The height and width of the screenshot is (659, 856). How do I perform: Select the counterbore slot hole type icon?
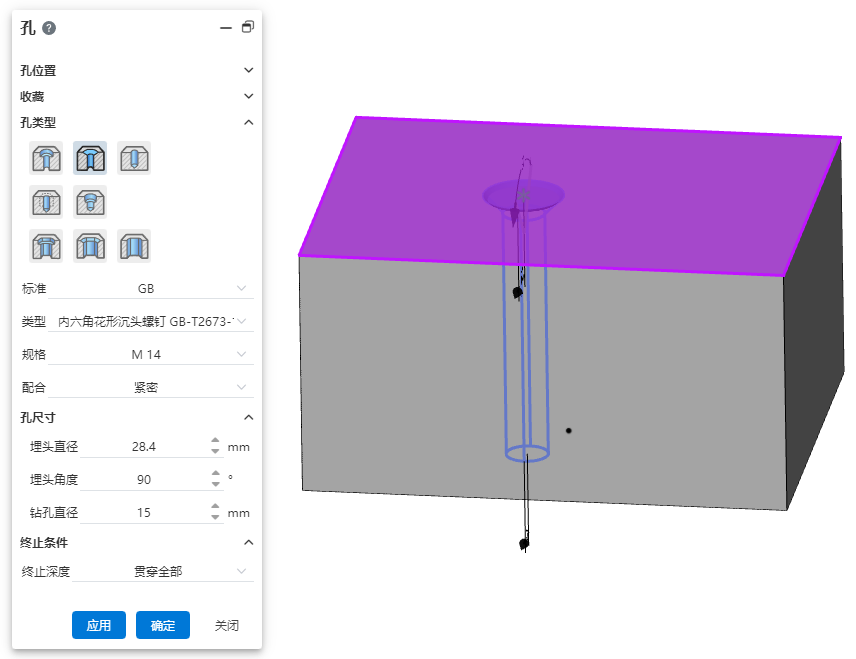point(46,246)
